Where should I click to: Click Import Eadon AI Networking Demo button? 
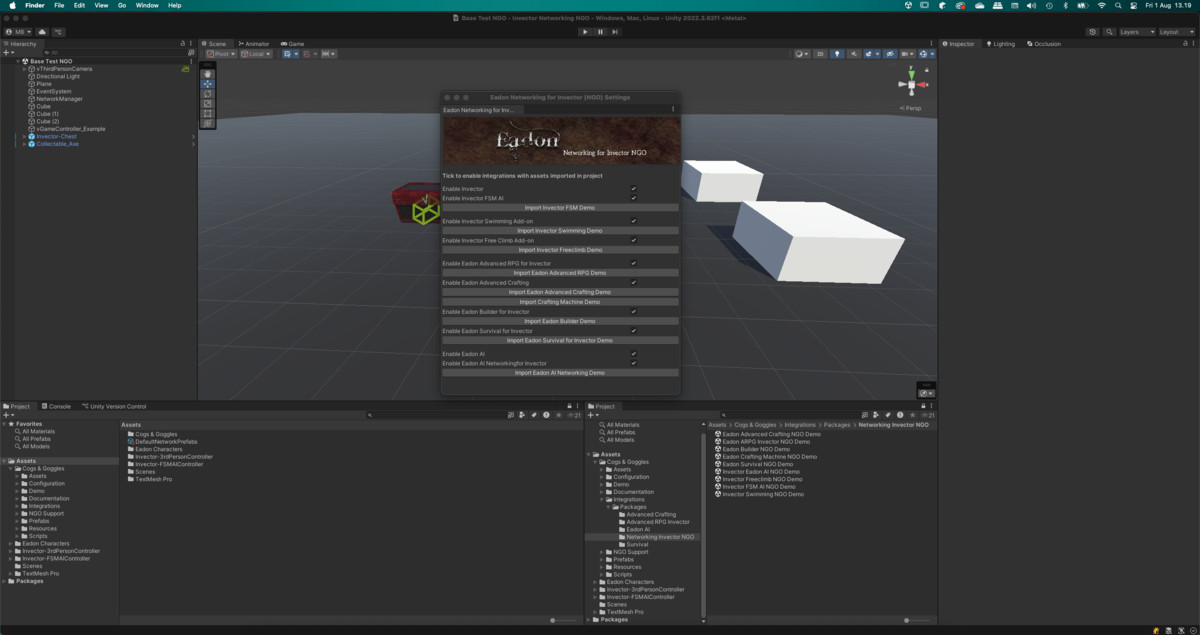click(x=560, y=373)
